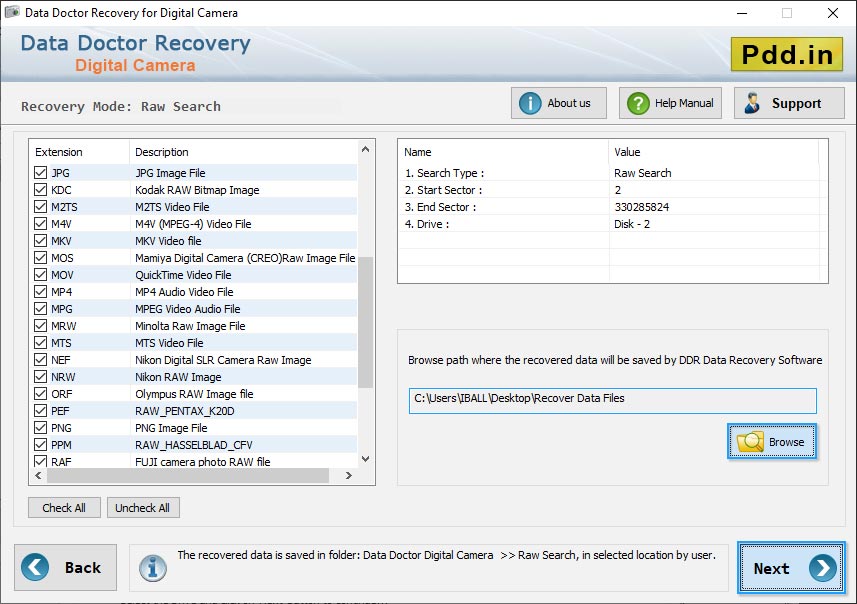Select 'Kodak RAW Bitmap Image' description
The image size is (857, 604).
tap(197, 190)
